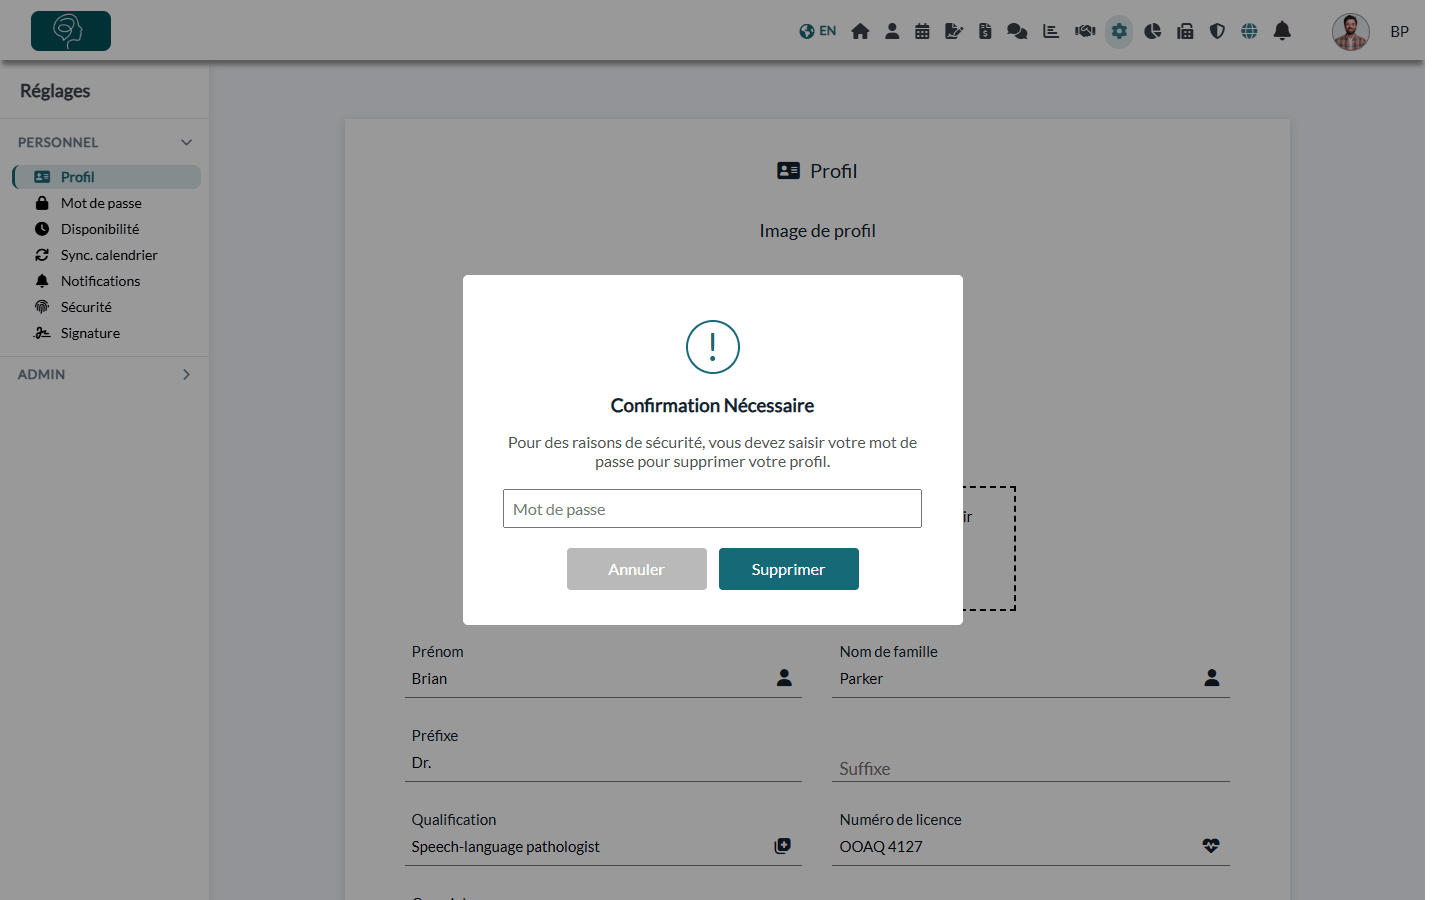Screen dimensions: 1440x900
Task: Open the chat bubbles icon
Action: coord(1017,31)
